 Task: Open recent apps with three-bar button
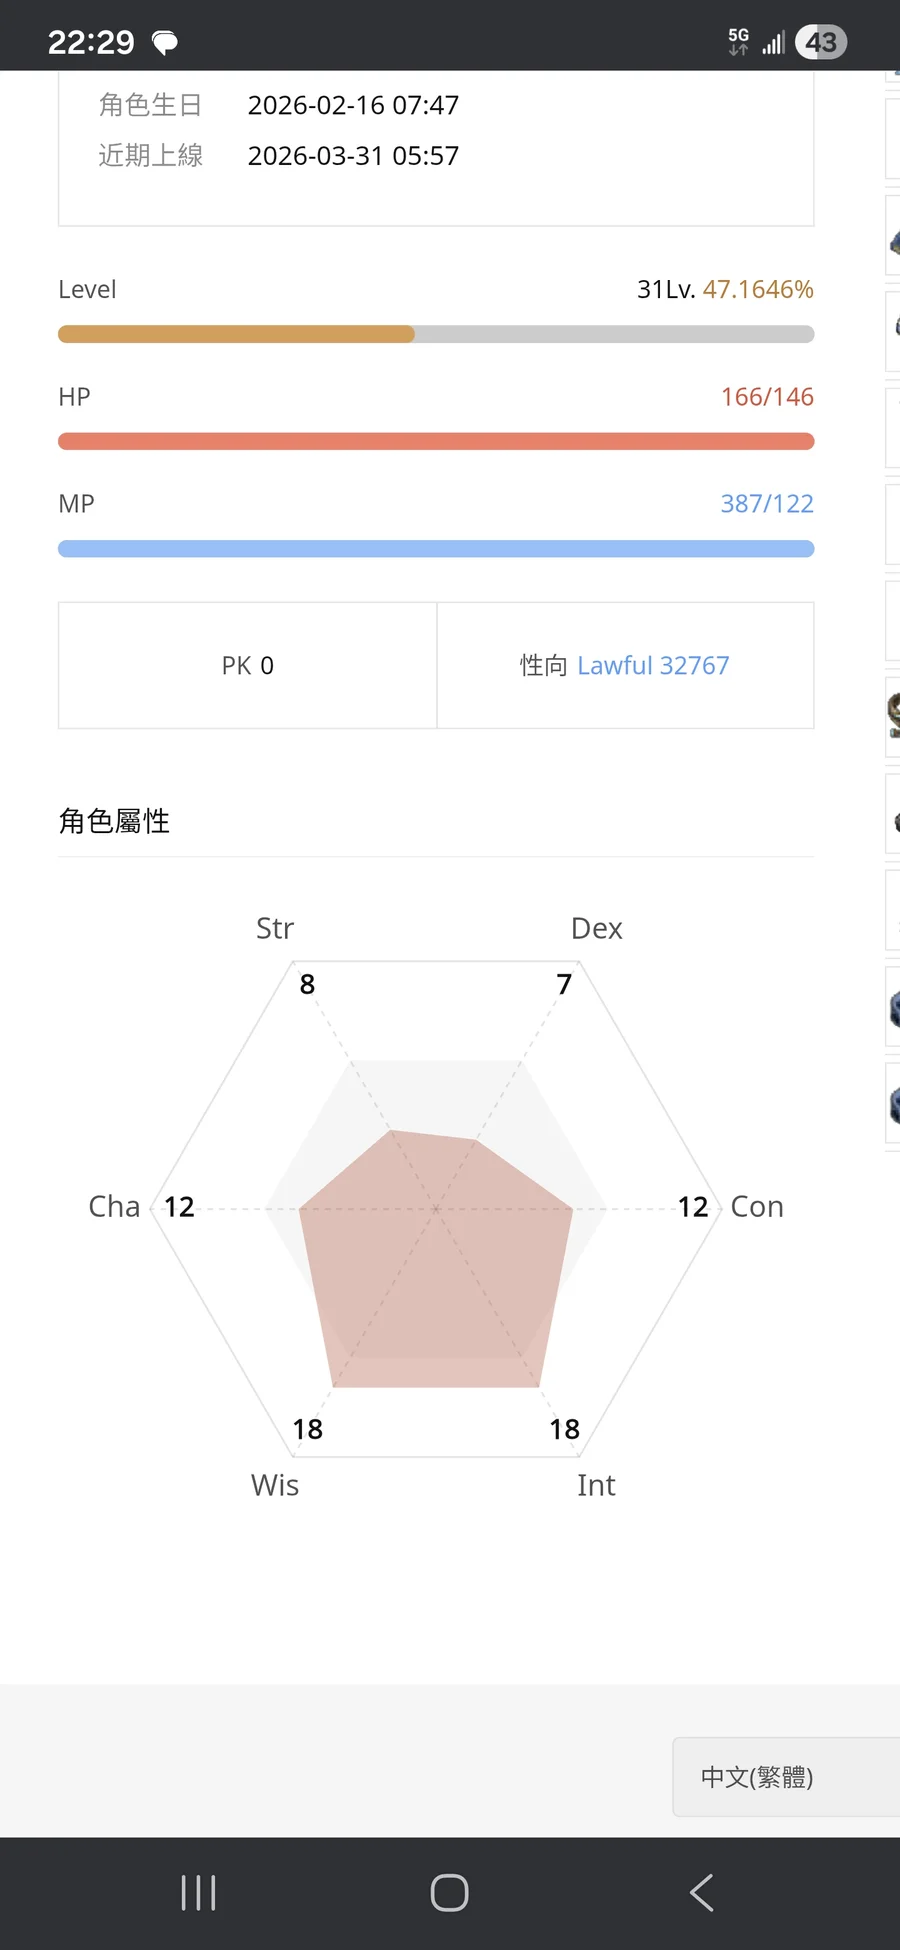(x=198, y=1892)
